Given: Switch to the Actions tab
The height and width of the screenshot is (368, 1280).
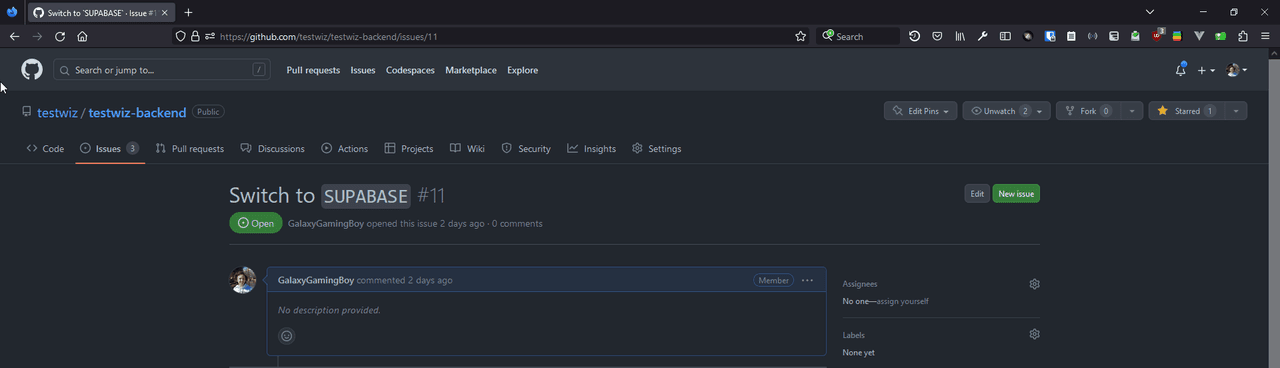Looking at the screenshot, I should pyautogui.click(x=345, y=148).
